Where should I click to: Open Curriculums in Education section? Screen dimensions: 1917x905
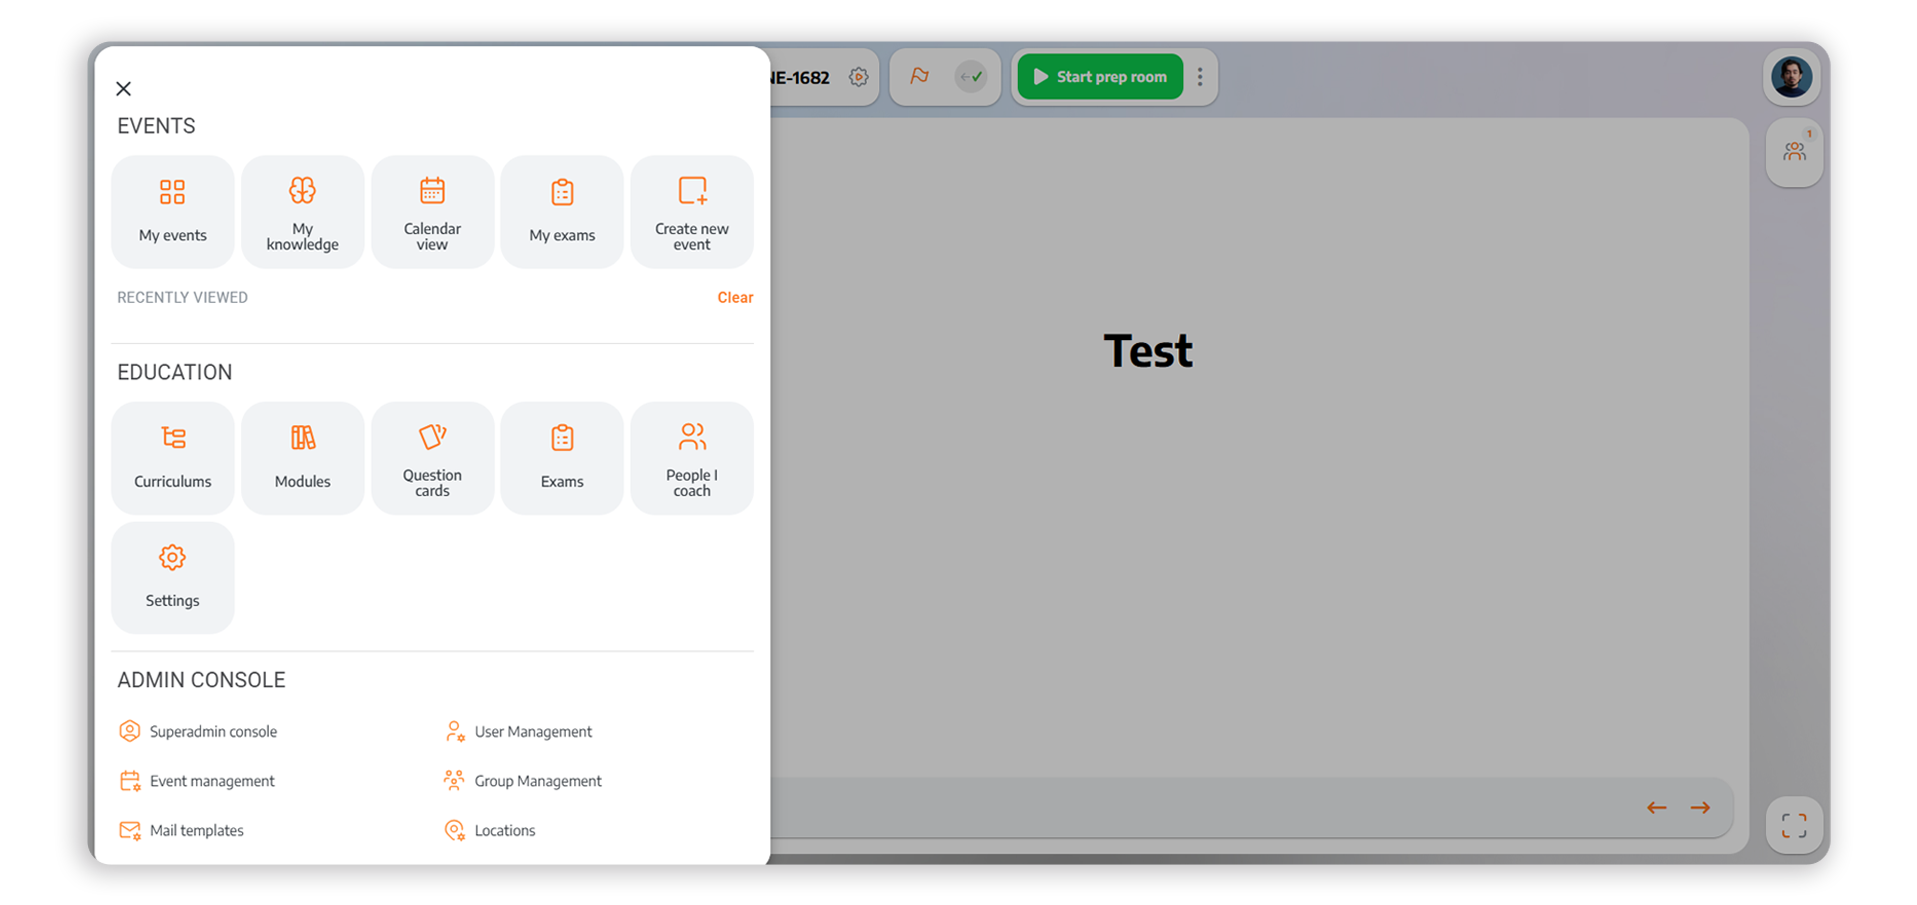tap(172, 458)
